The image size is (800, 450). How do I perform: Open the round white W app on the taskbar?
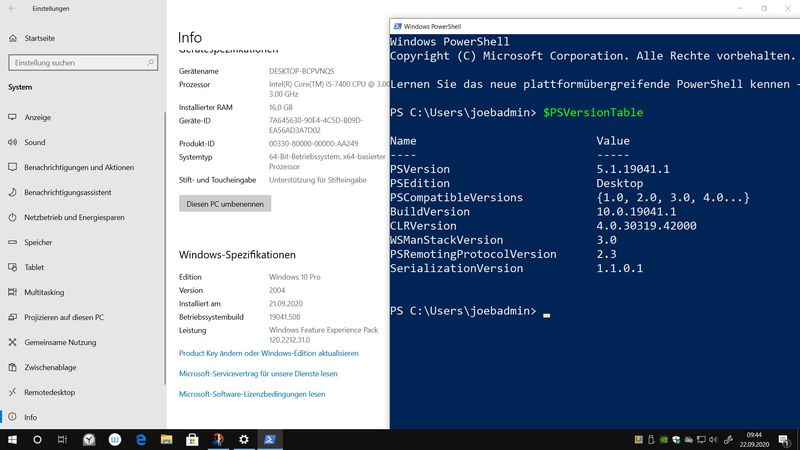[115, 439]
